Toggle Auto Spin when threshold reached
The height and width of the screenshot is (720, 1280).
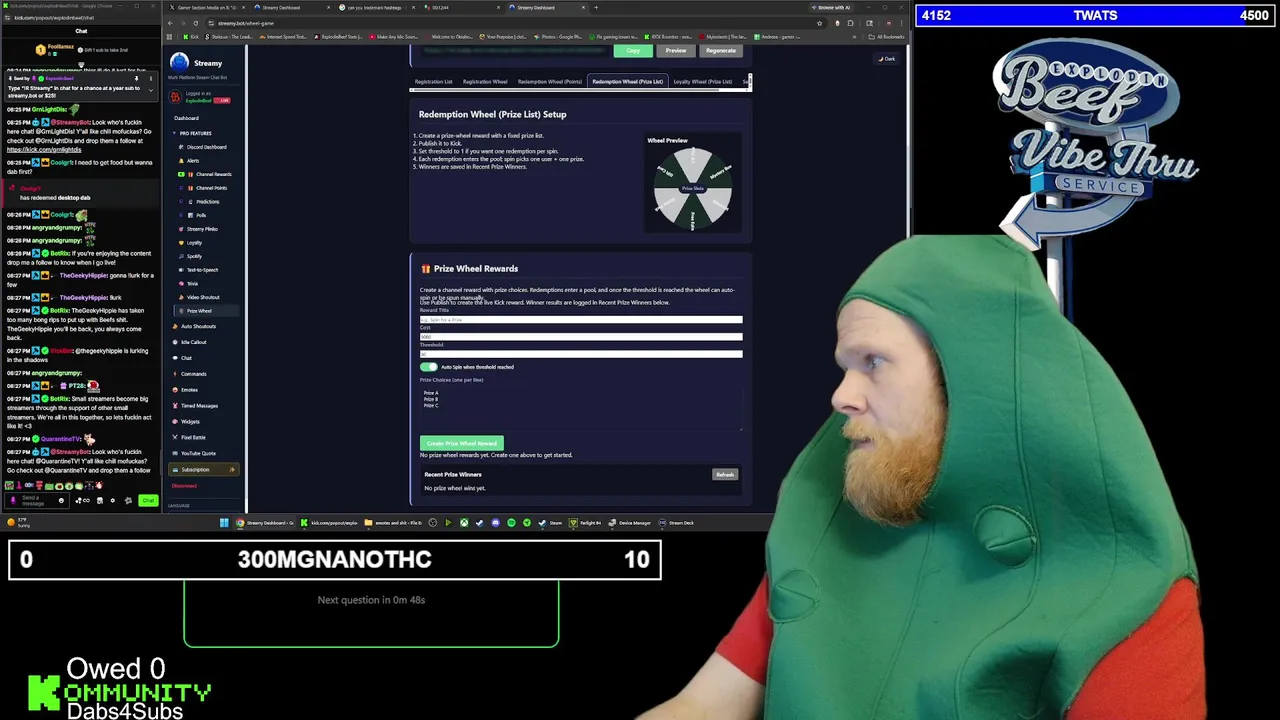point(429,367)
